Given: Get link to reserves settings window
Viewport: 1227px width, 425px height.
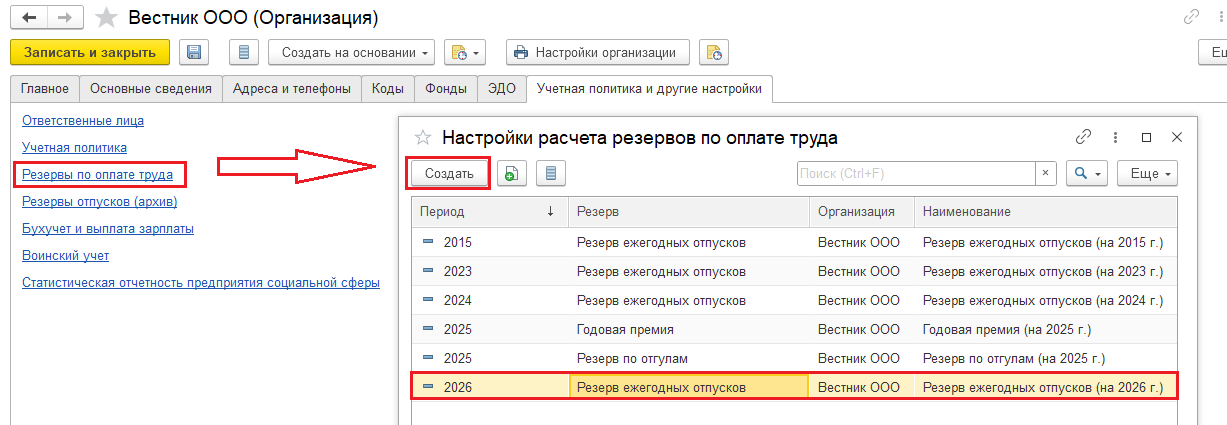Looking at the screenshot, I should pos(1083,137).
